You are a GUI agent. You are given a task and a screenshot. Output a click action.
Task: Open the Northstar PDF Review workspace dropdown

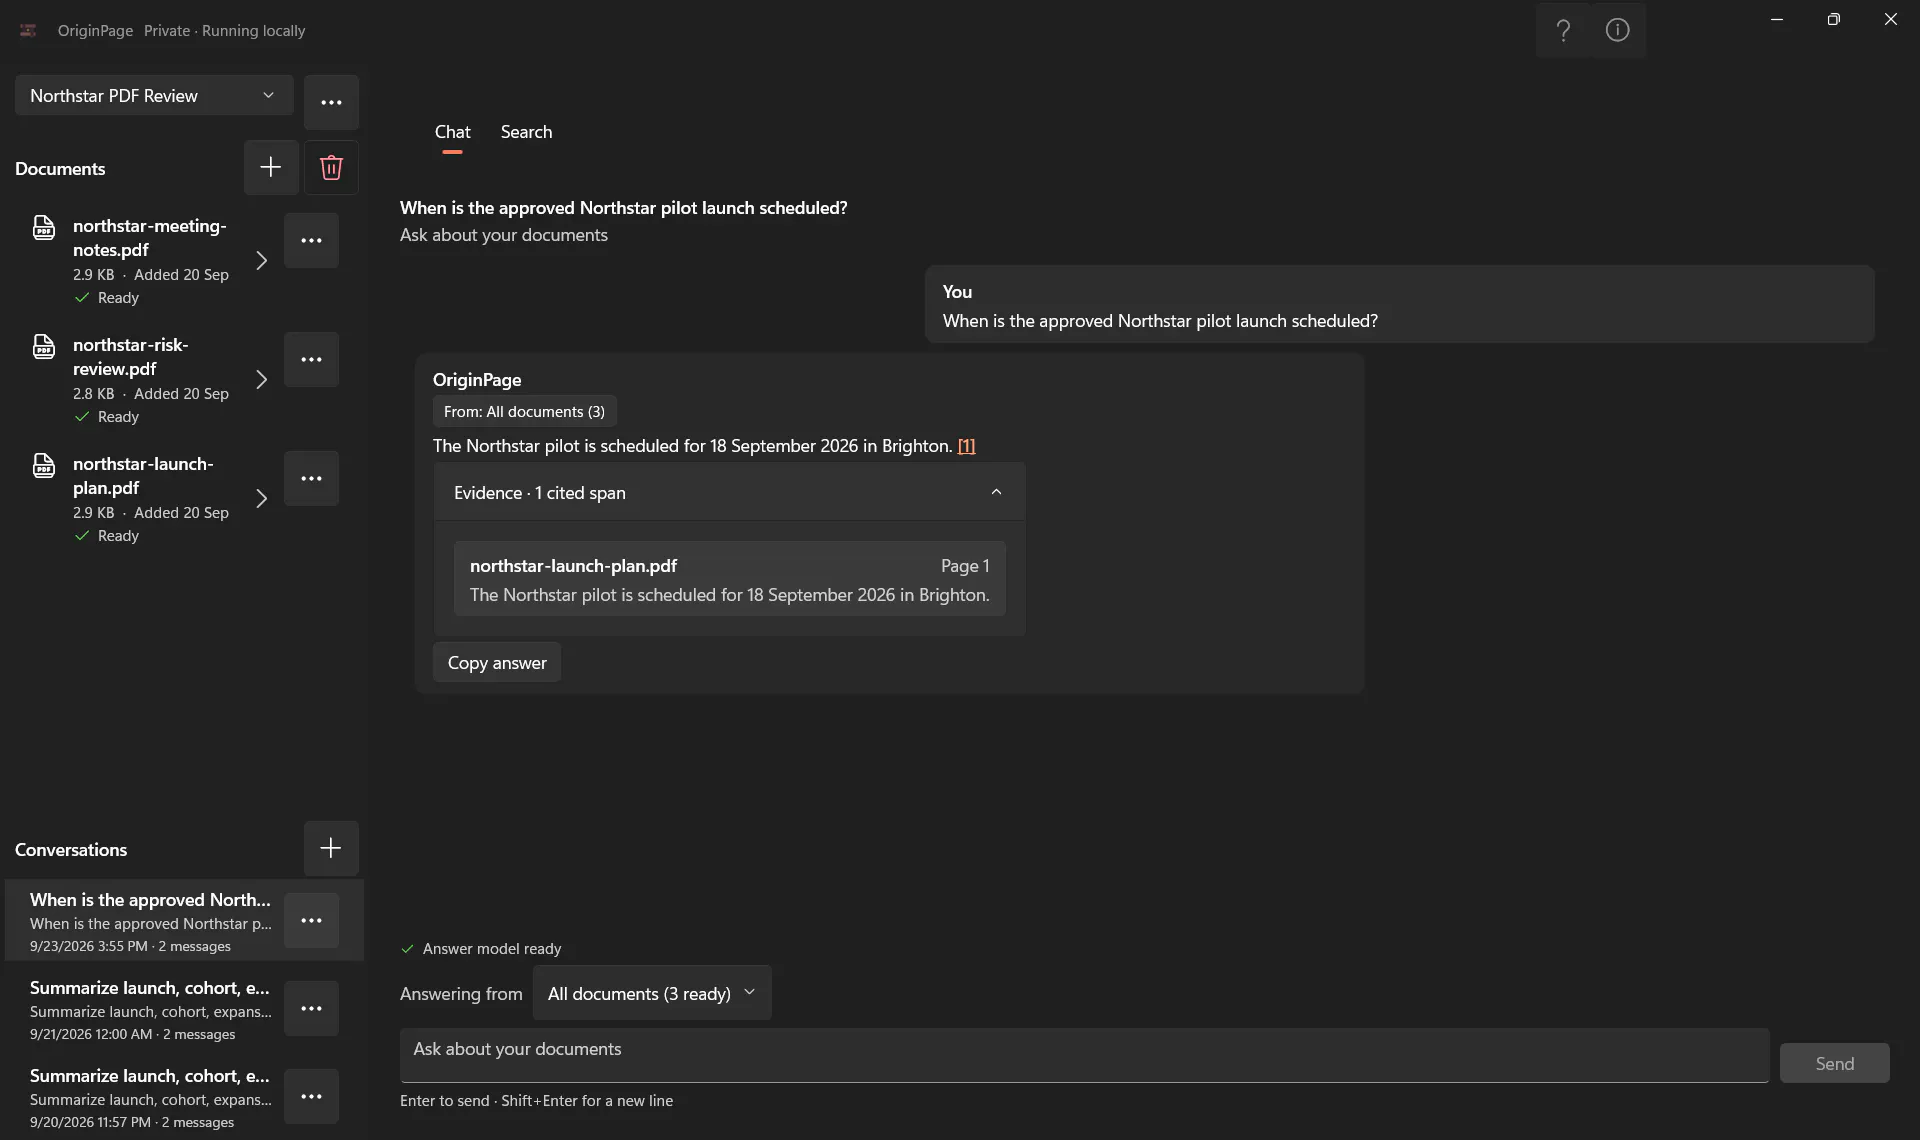coord(154,95)
